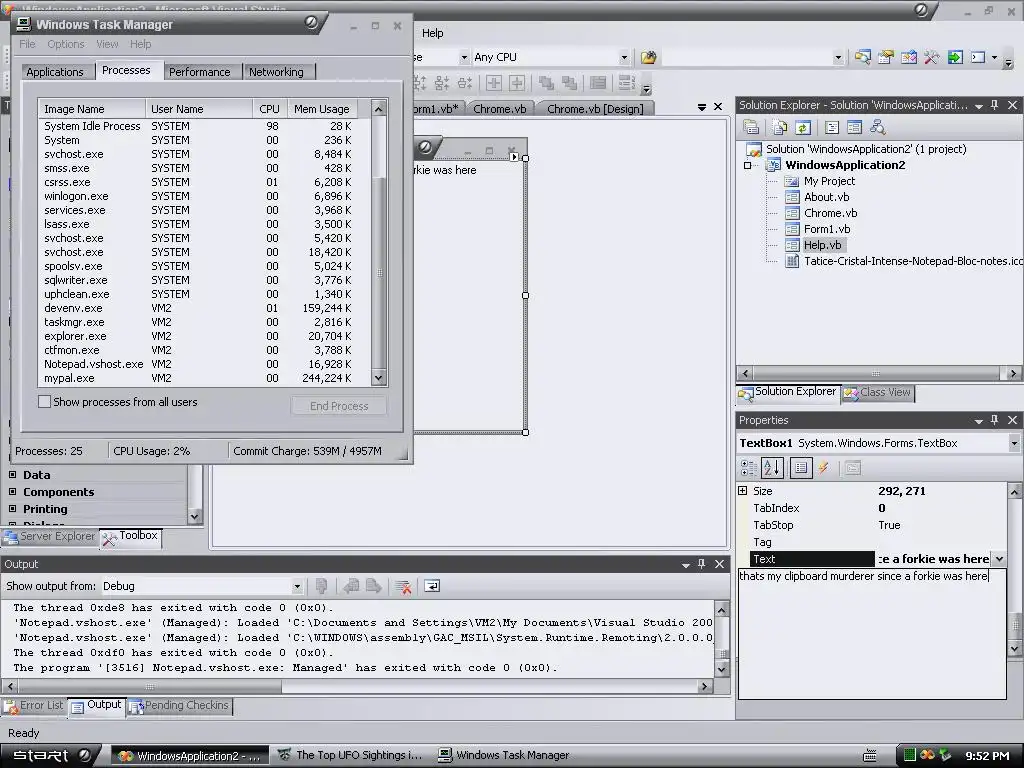The image size is (1024, 768).
Task: Enable Show processes from all users
Action: coord(44,402)
